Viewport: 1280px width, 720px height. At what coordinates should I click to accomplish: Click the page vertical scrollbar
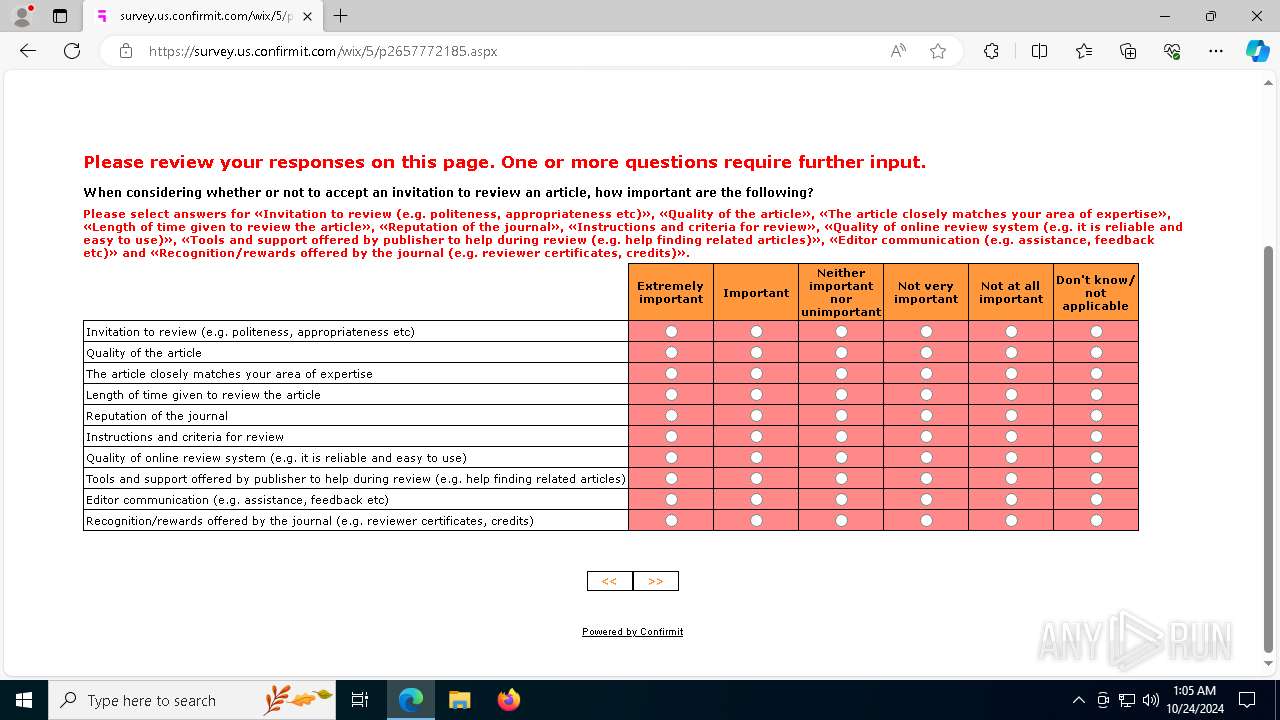pos(1269,448)
